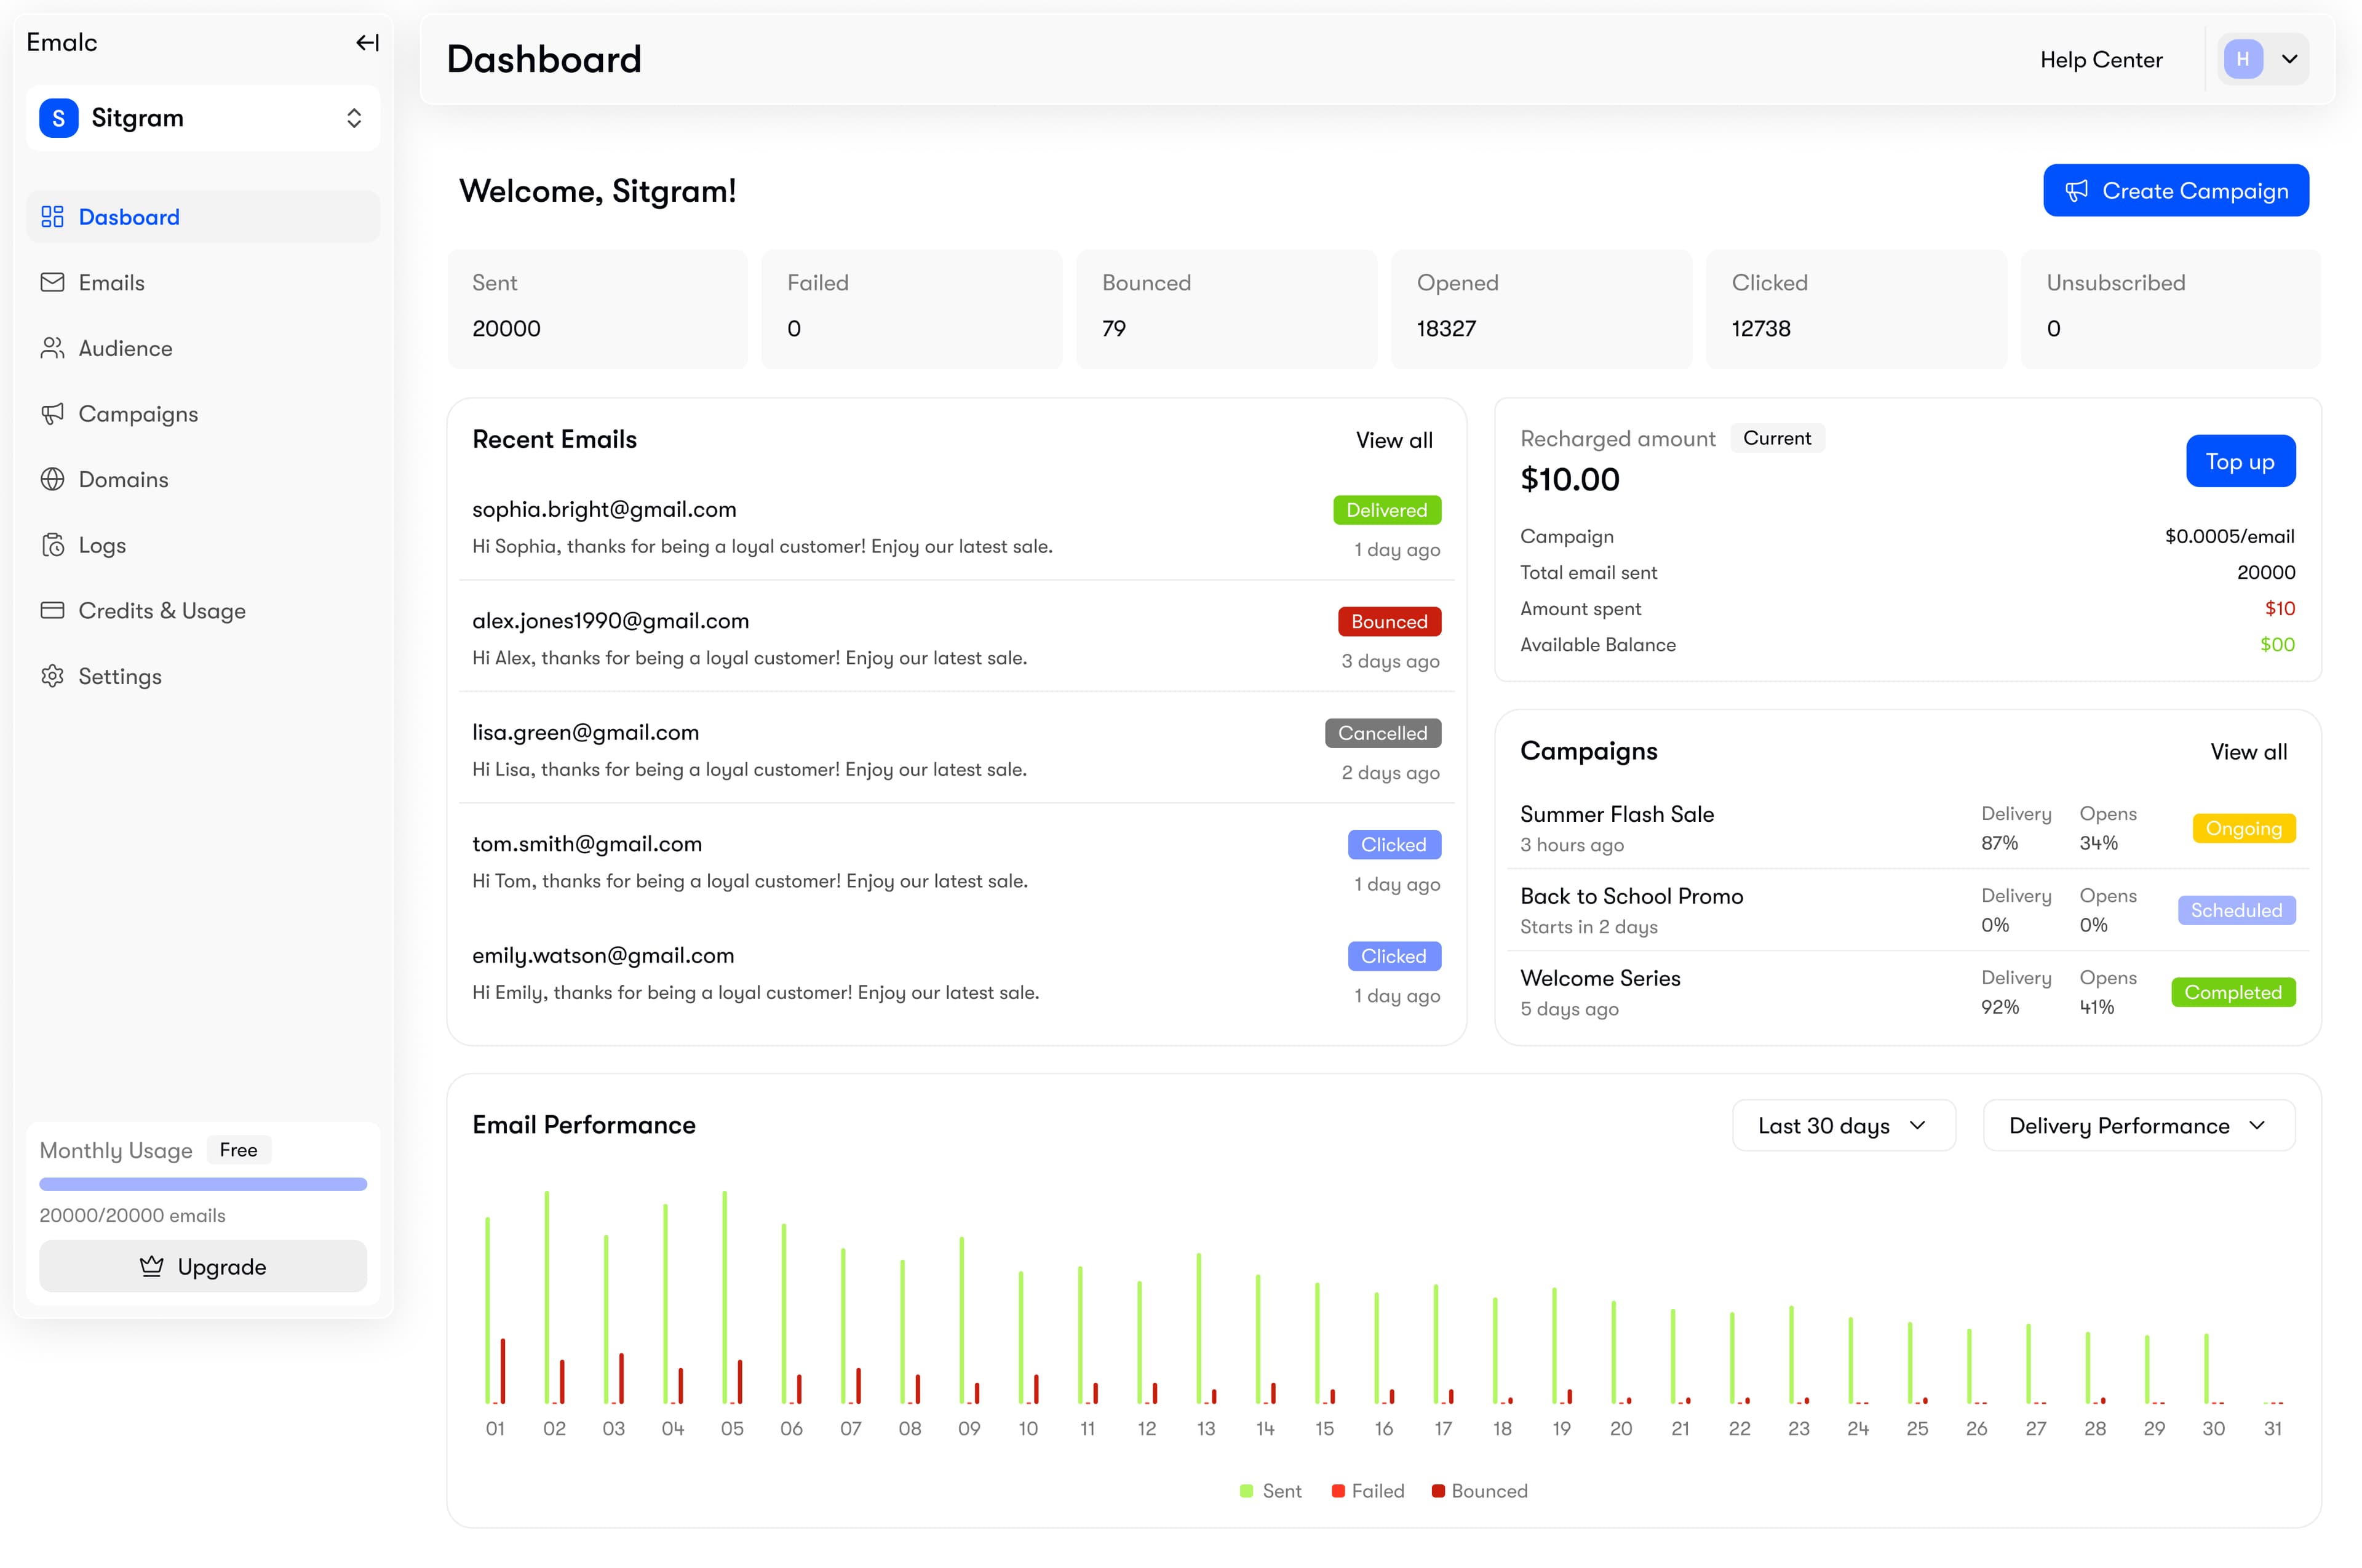Viewport: 2362px width, 1568px height.
Task: Click the Free plan badge
Action: coord(238,1150)
